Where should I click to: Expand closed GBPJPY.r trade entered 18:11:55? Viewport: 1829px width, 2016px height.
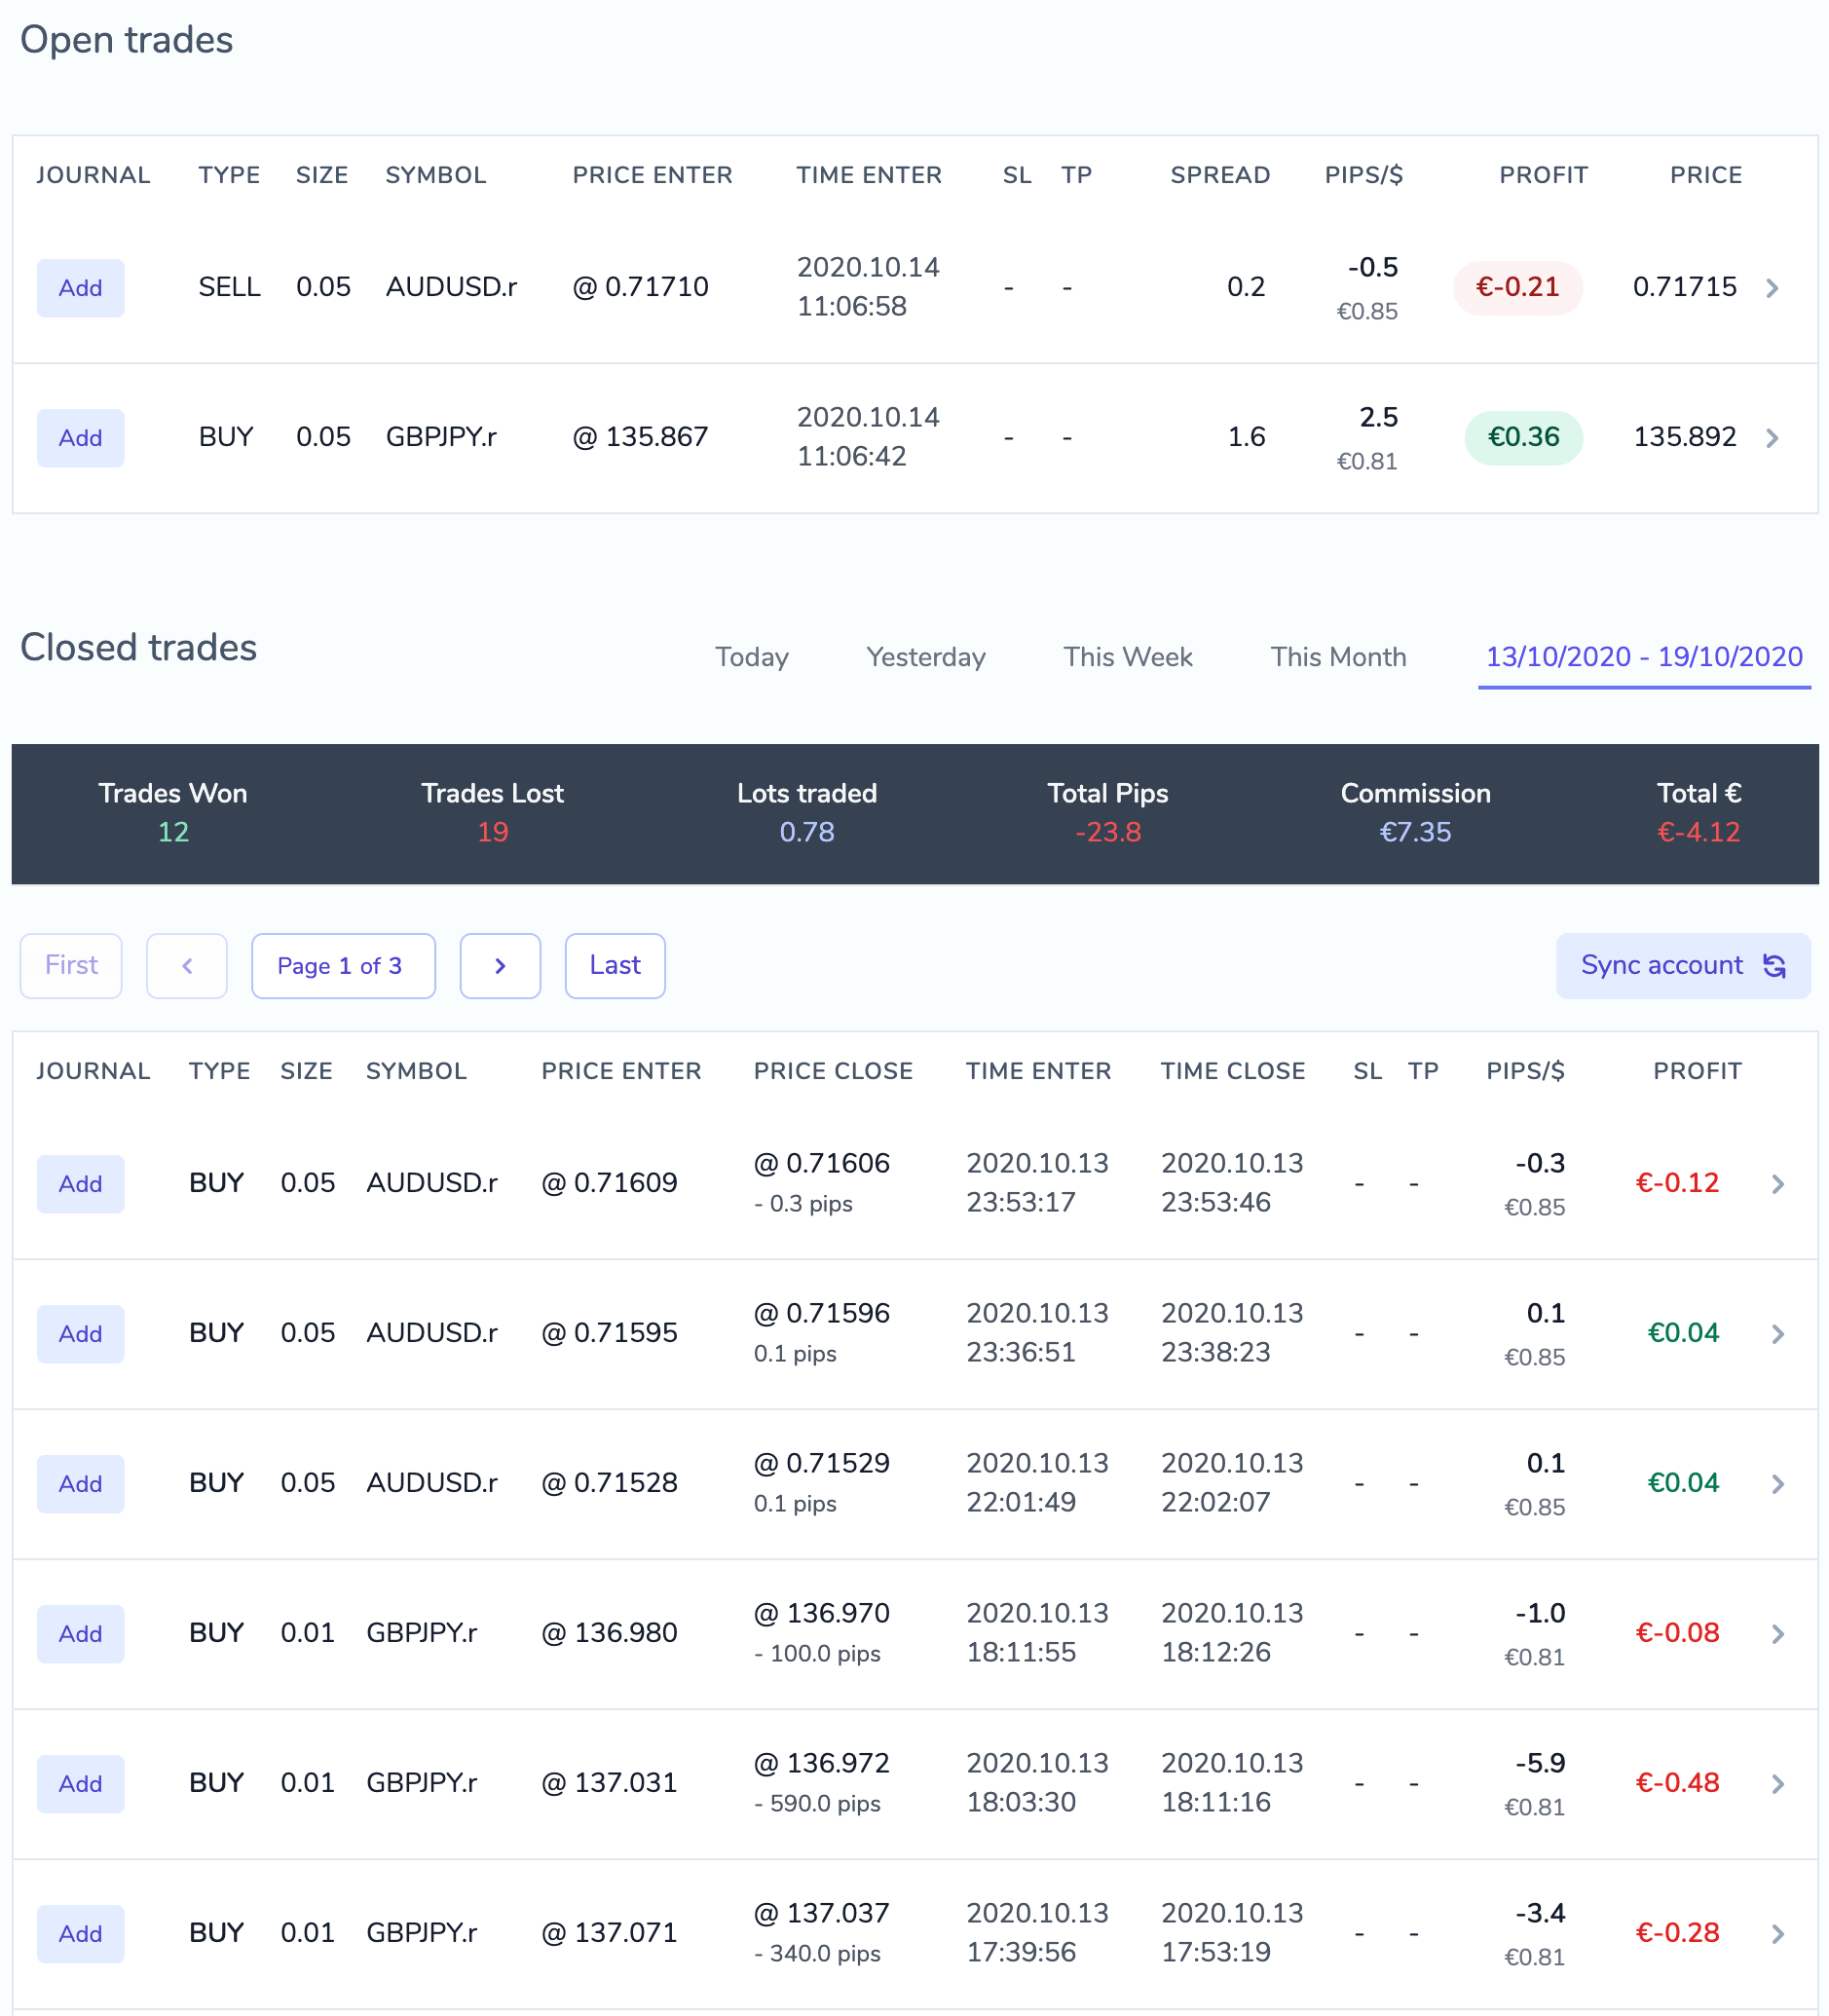[1778, 1633]
